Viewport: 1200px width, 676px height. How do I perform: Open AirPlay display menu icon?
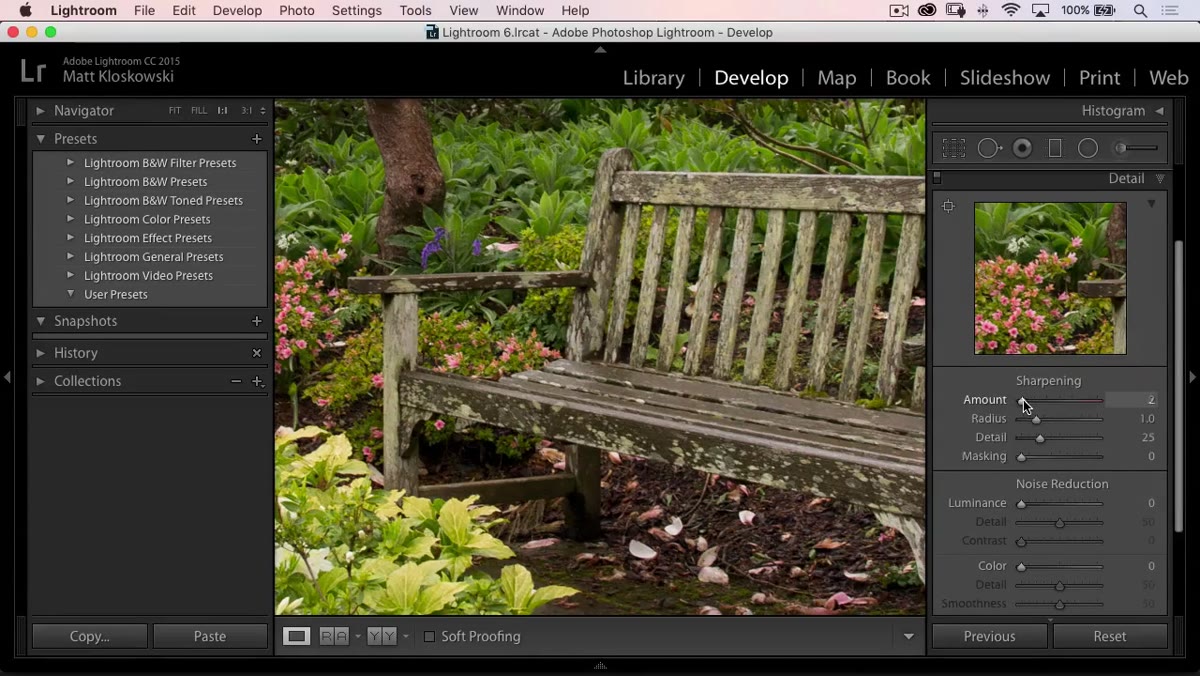click(x=1041, y=11)
